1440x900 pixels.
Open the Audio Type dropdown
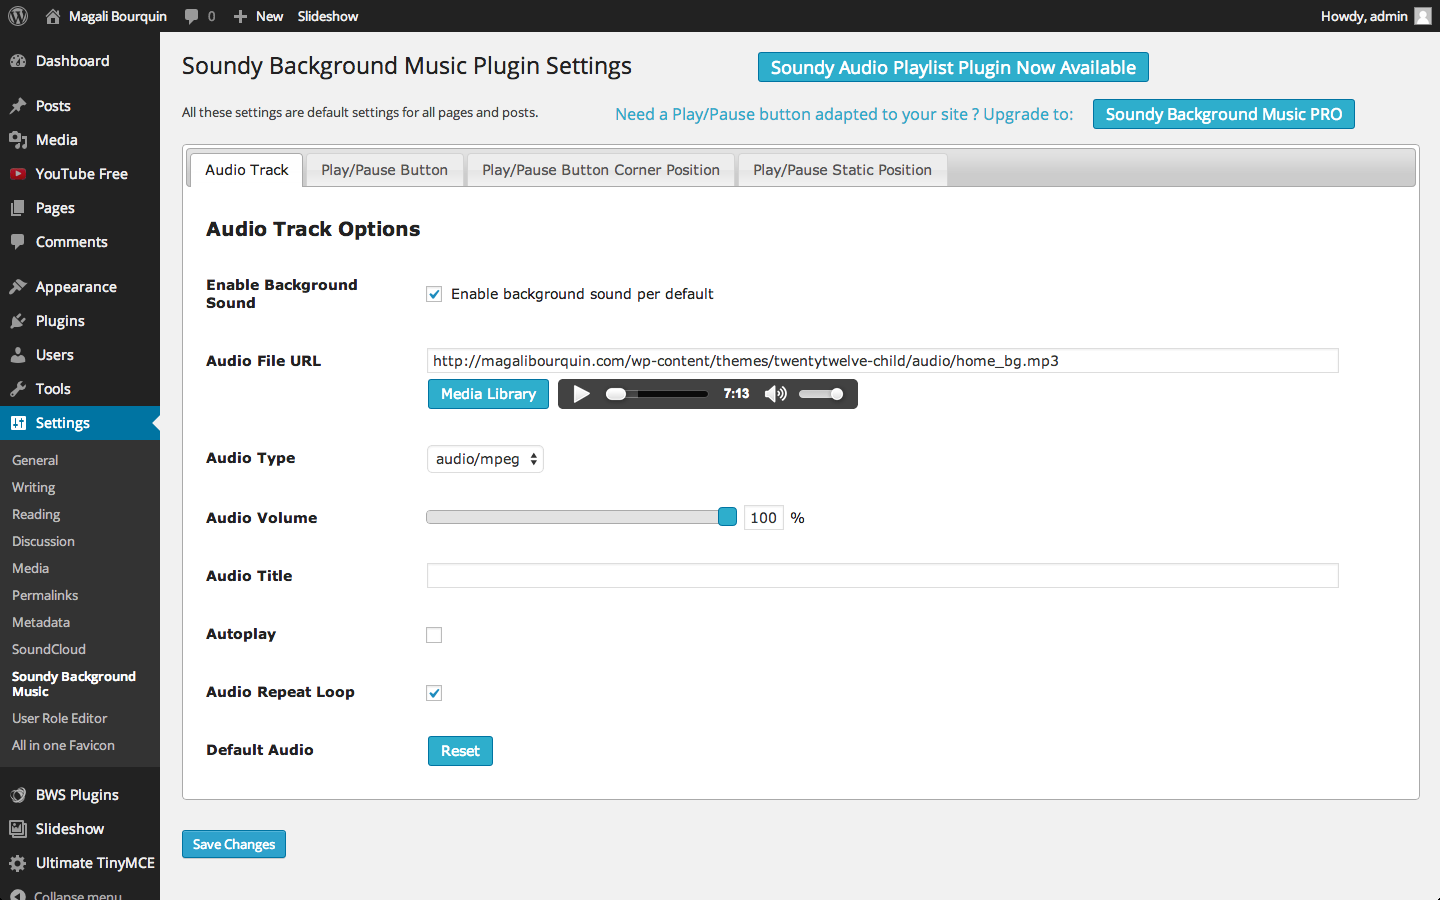[x=485, y=459]
